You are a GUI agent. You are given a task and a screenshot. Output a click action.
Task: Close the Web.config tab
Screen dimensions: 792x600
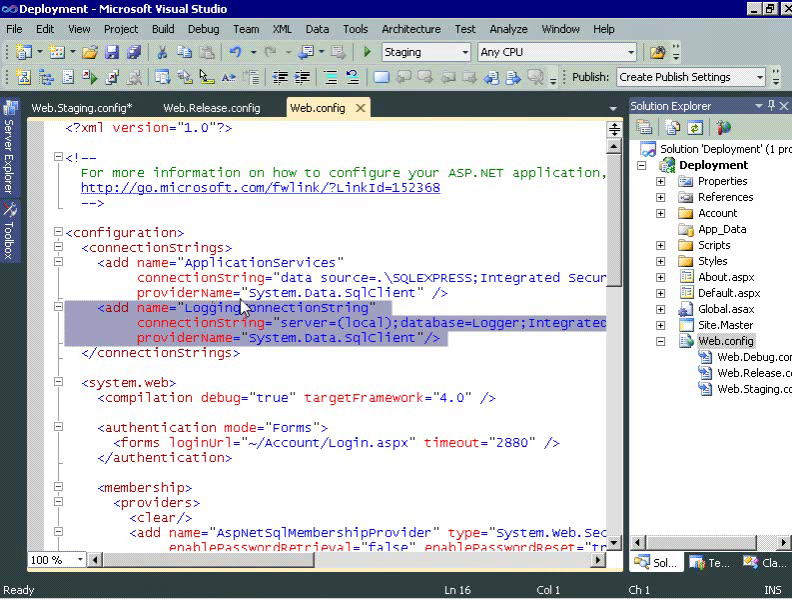[360, 108]
